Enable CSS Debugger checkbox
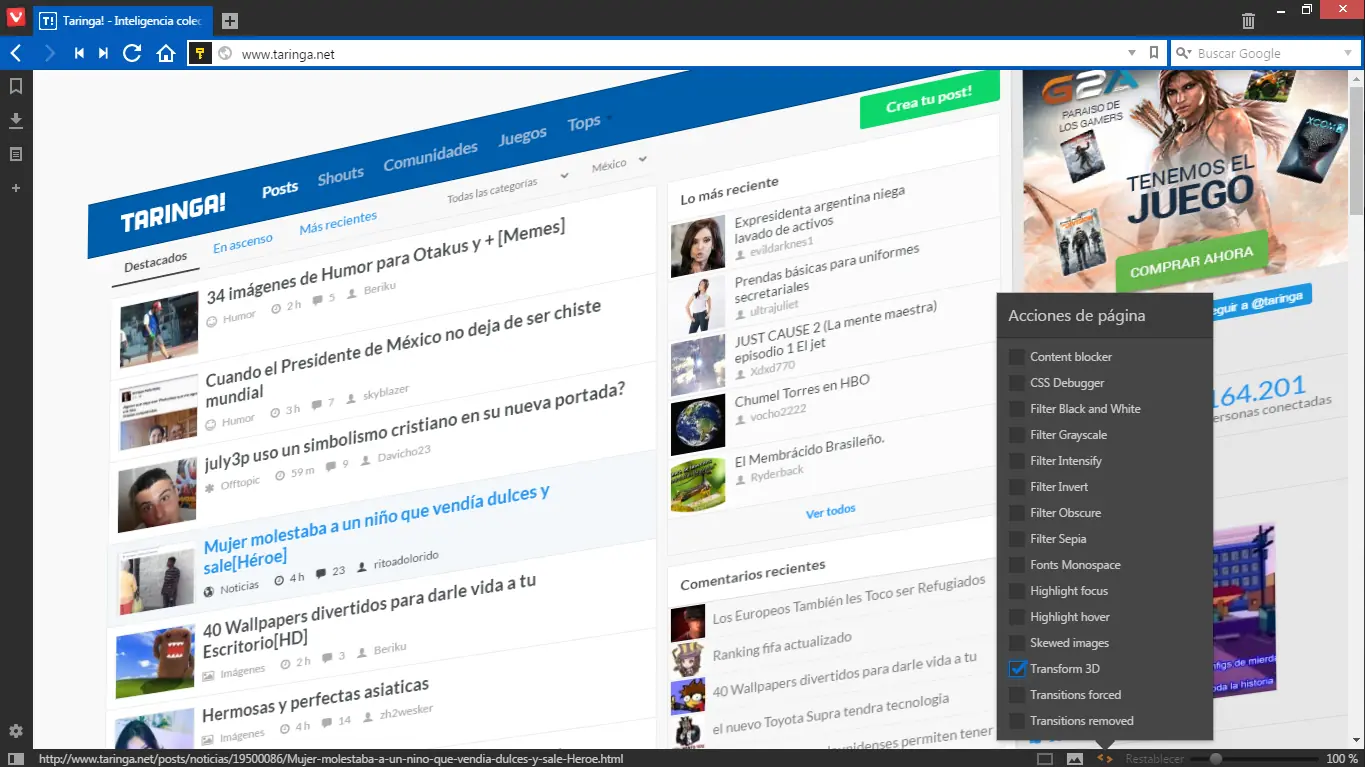 [1017, 383]
